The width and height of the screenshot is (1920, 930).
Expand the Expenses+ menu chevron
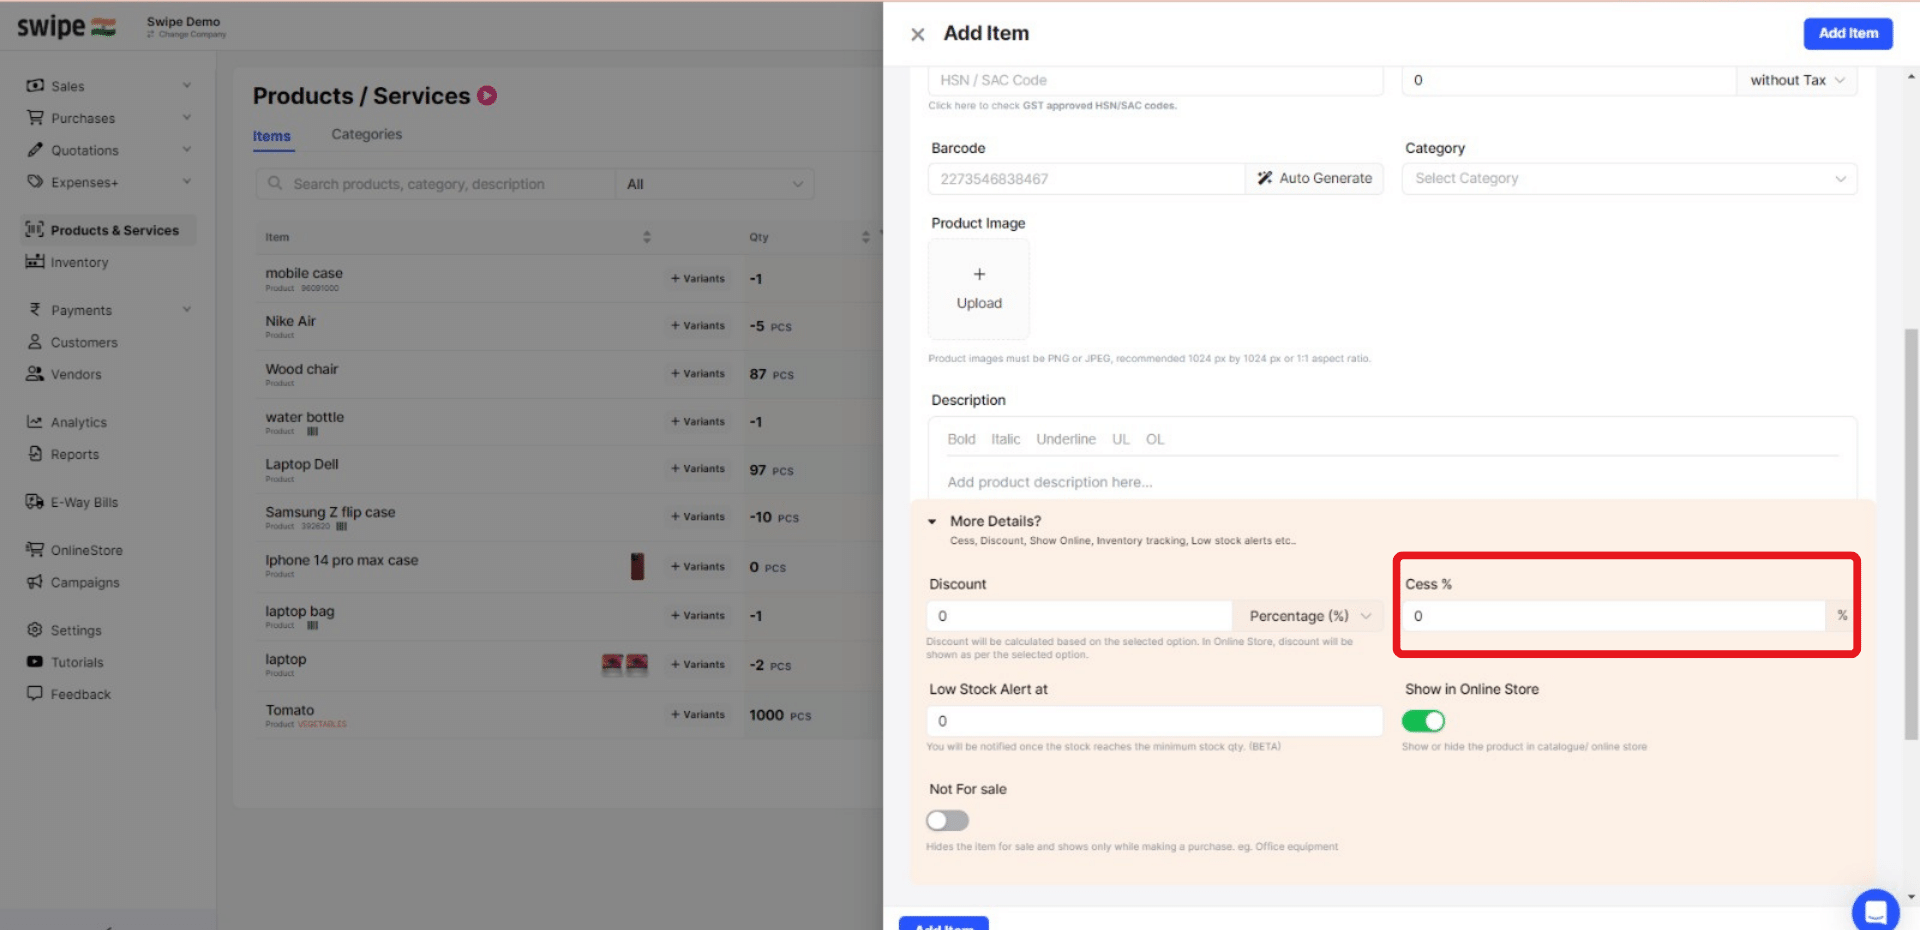coord(187,182)
